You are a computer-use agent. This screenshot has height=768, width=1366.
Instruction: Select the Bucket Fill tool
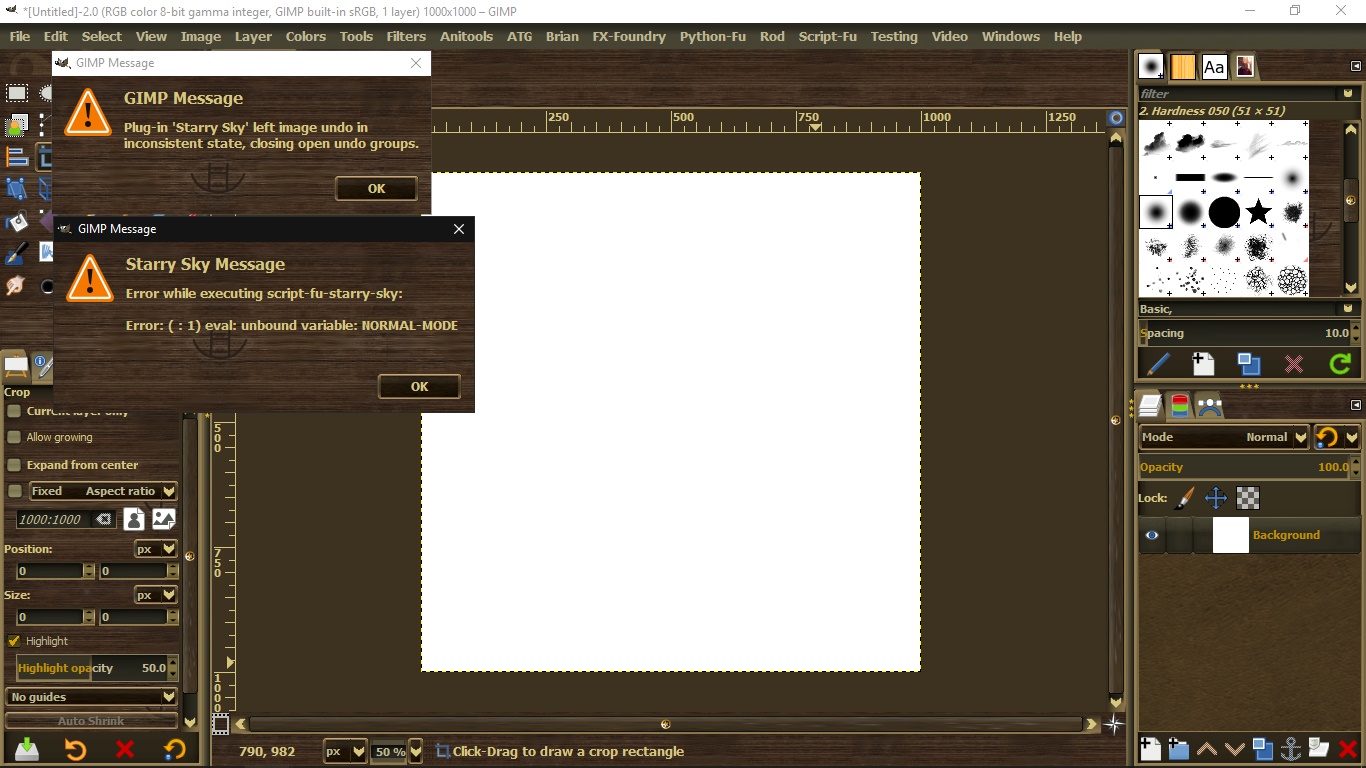pos(17,221)
